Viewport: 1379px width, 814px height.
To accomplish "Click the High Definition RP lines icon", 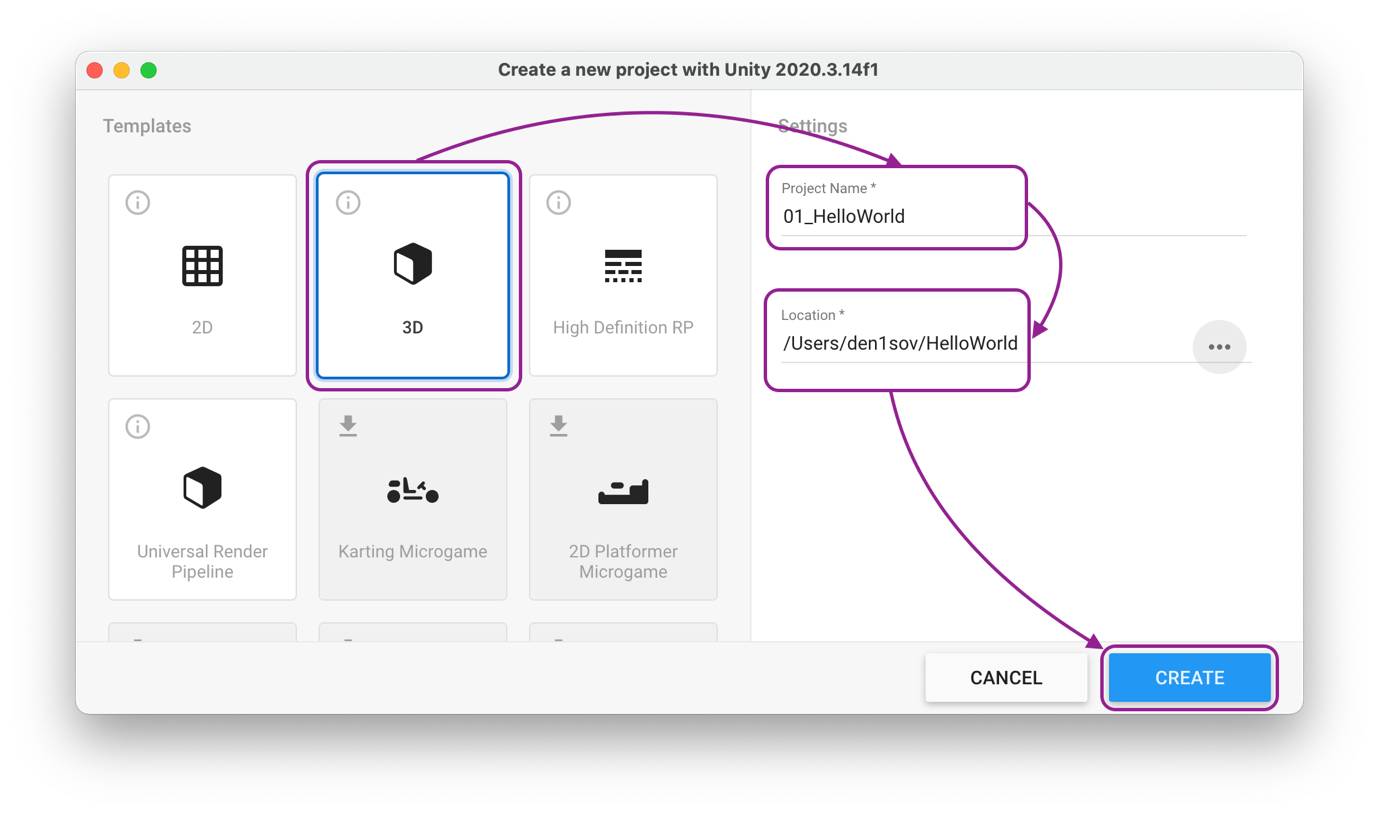I will click(x=623, y=266).
